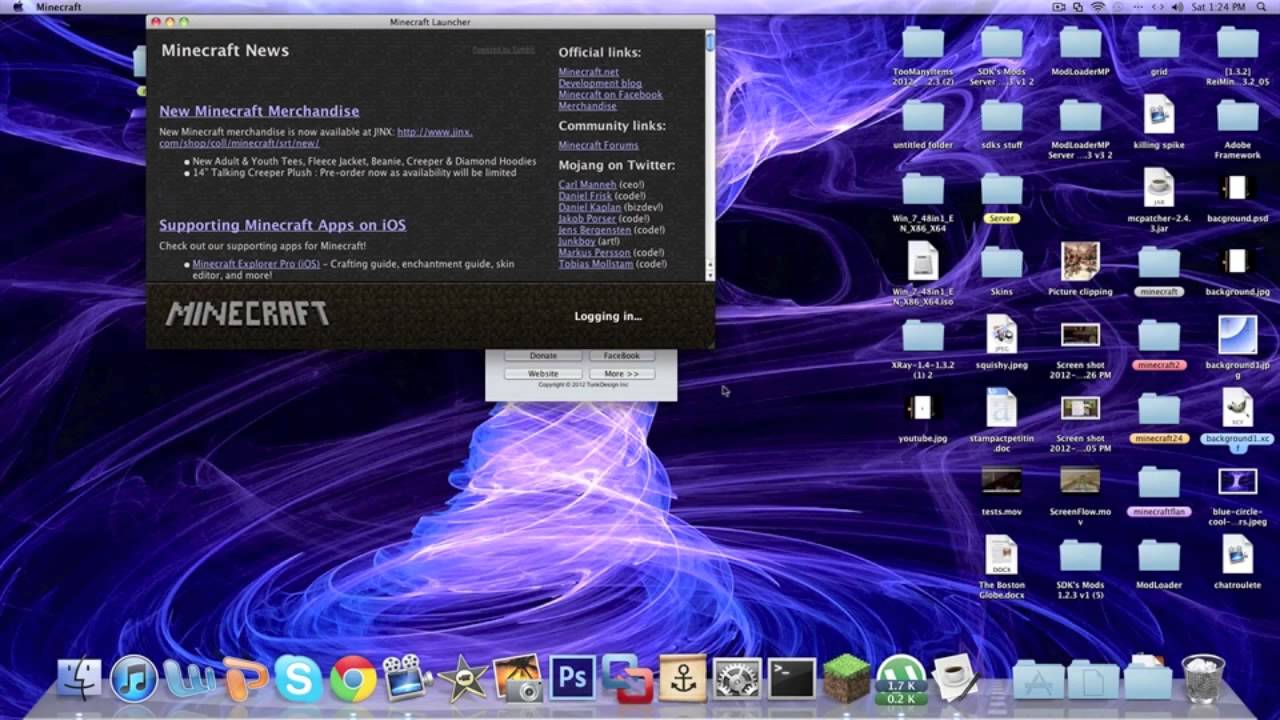Click the scrollbar down arrow in news pane
The image size is (1280, 720).
[x=710, y=275]
